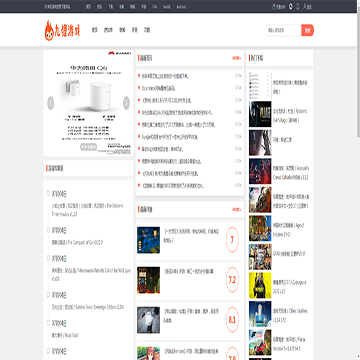Viewport: 360px width, 360px height.
Task: Open the GTA5 download link text
Action: click(289, 254)
